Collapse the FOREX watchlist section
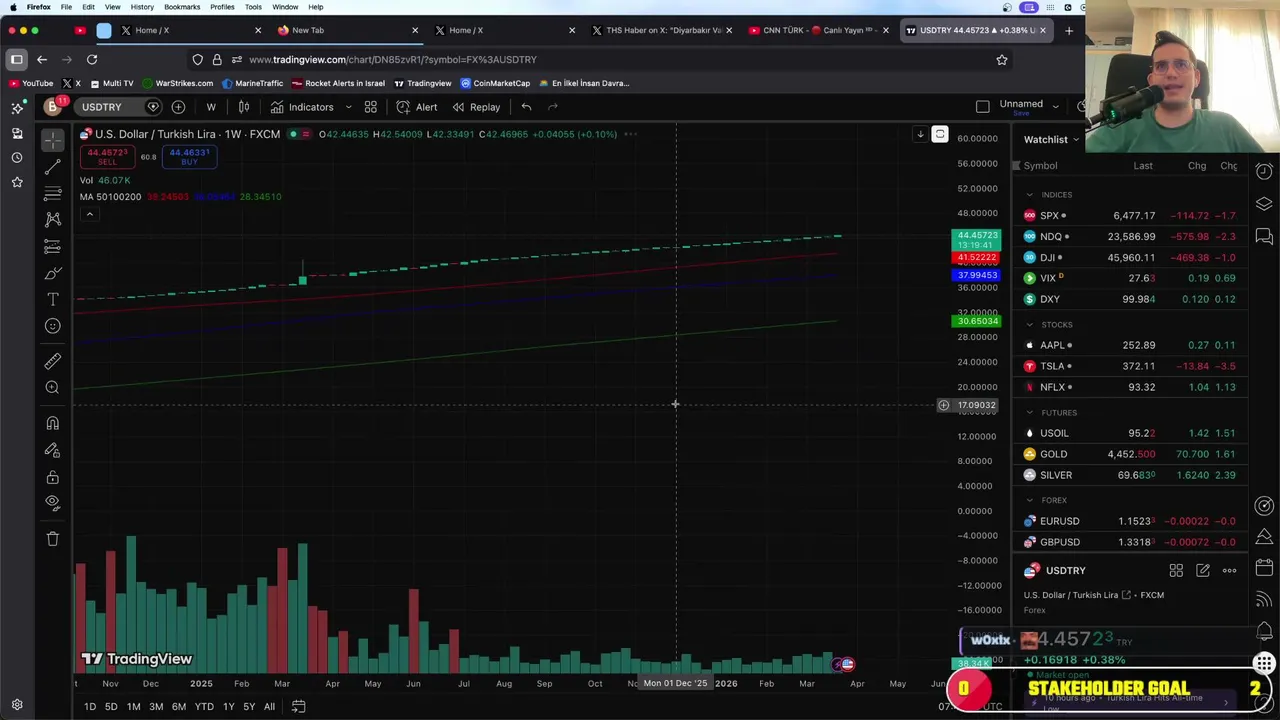This screenshot has height=720, width=1280. point(1029,500)
